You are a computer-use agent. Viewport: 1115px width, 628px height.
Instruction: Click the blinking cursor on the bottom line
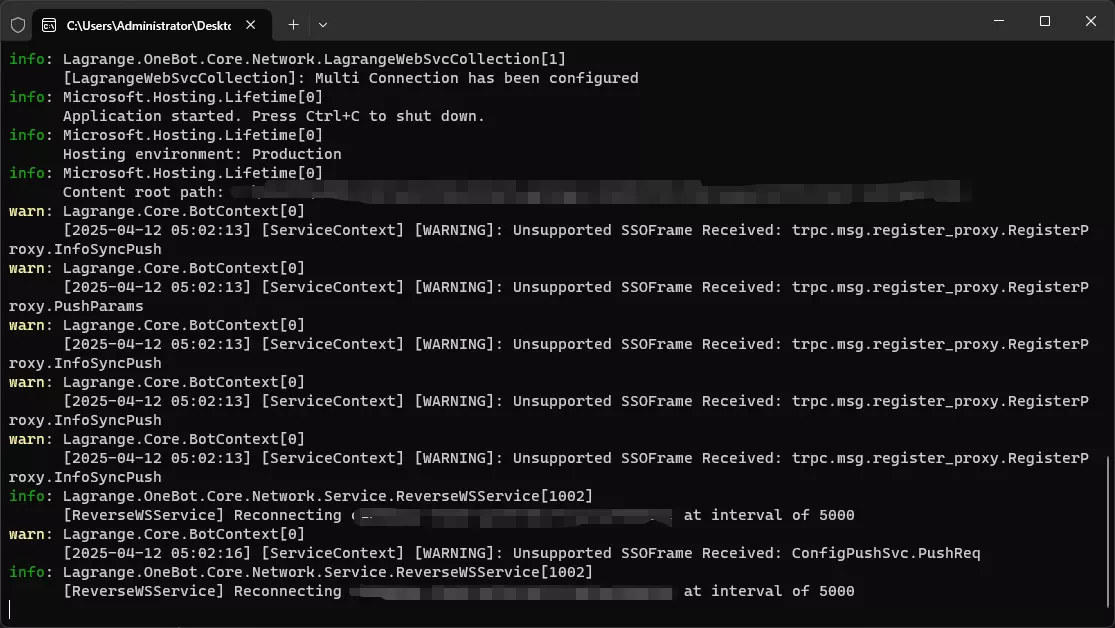point(9,610)
